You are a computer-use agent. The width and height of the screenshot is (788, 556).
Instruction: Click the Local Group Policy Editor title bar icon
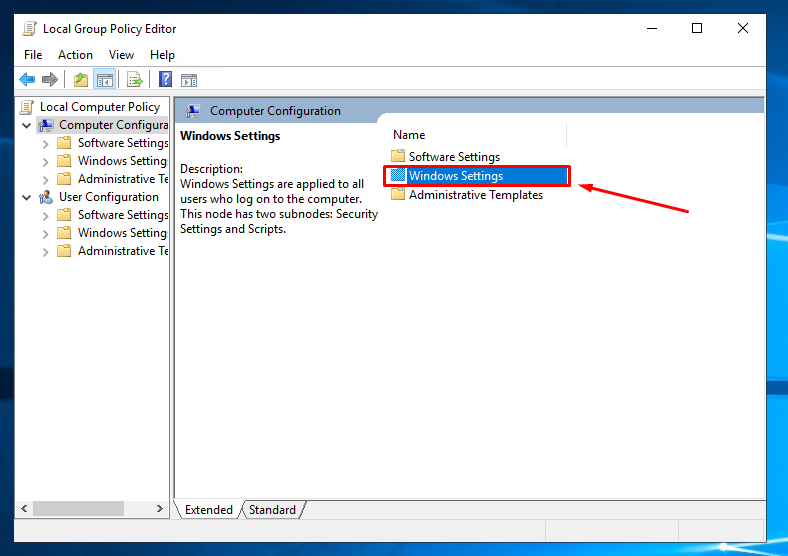(30, 29)
